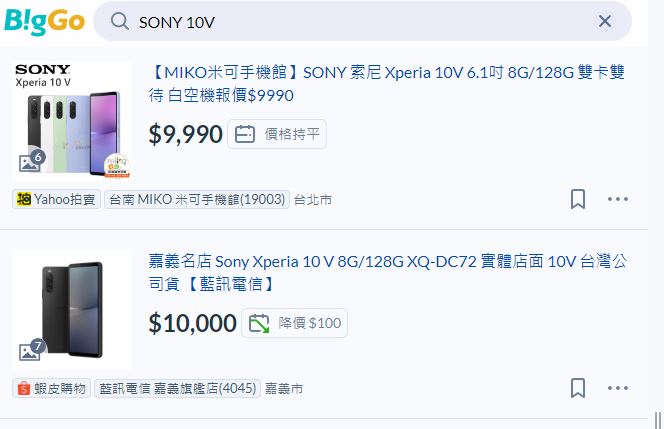Screen dimensions: 664x429
Task: Bookmark the $10,000 嘉義名店 listing
Action: [x=578, y=388]
